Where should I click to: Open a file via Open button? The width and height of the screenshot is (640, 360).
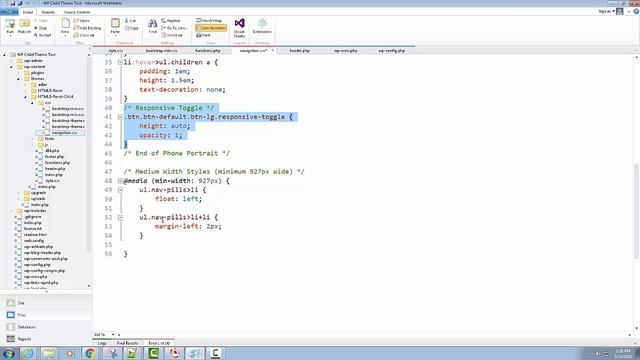click(82, 20)
